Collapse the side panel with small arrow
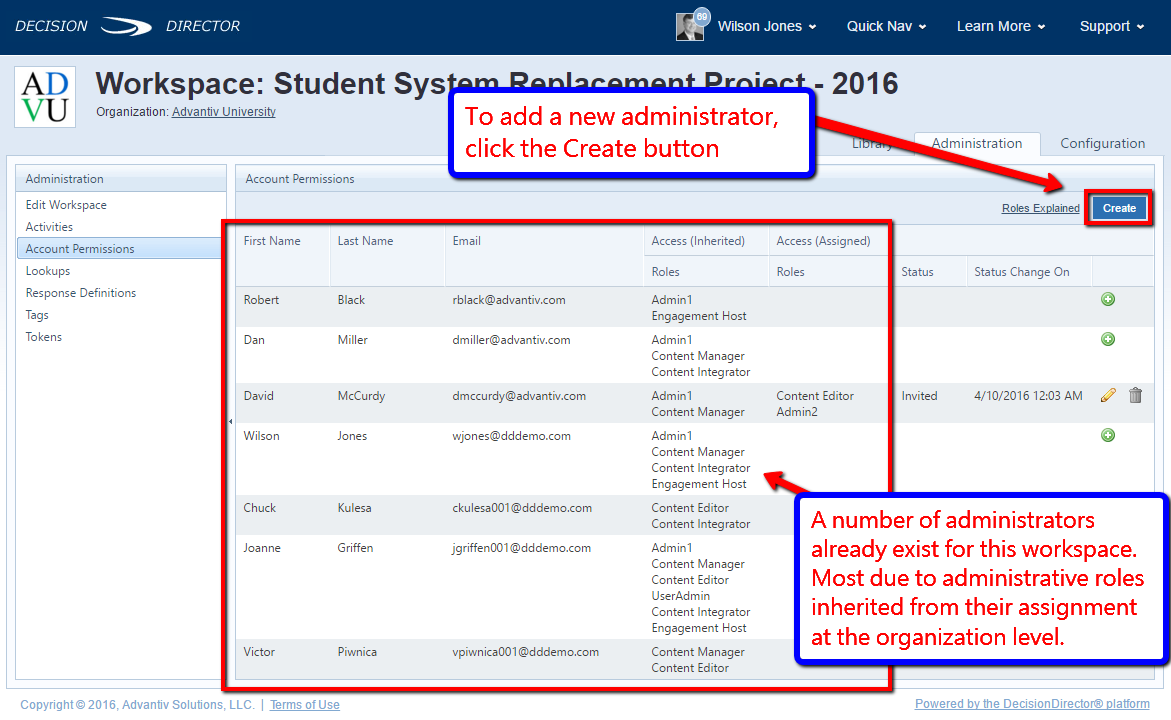Image resolution: width=1171 pixels, height=720 pixels. coord(230,421)
